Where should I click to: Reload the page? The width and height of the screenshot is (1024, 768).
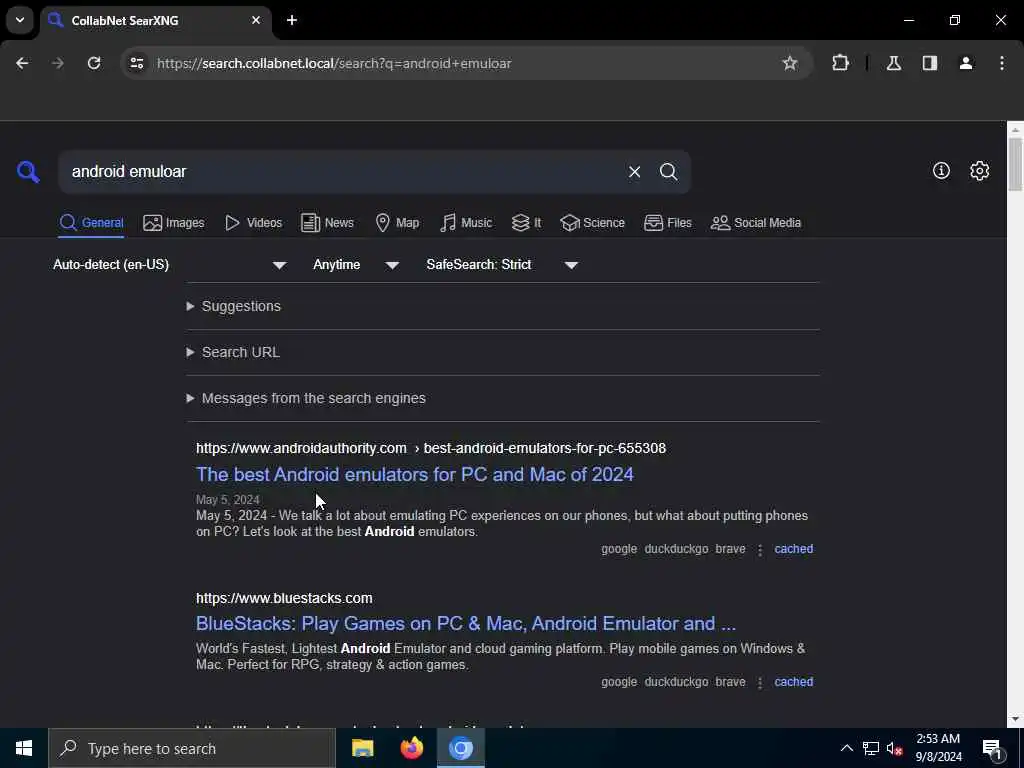[94, 63]
